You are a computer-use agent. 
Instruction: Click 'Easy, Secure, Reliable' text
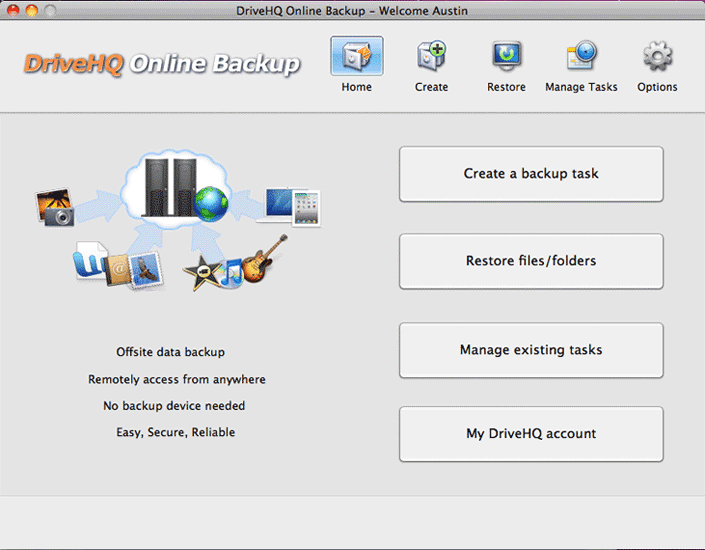tap(175, 432)
